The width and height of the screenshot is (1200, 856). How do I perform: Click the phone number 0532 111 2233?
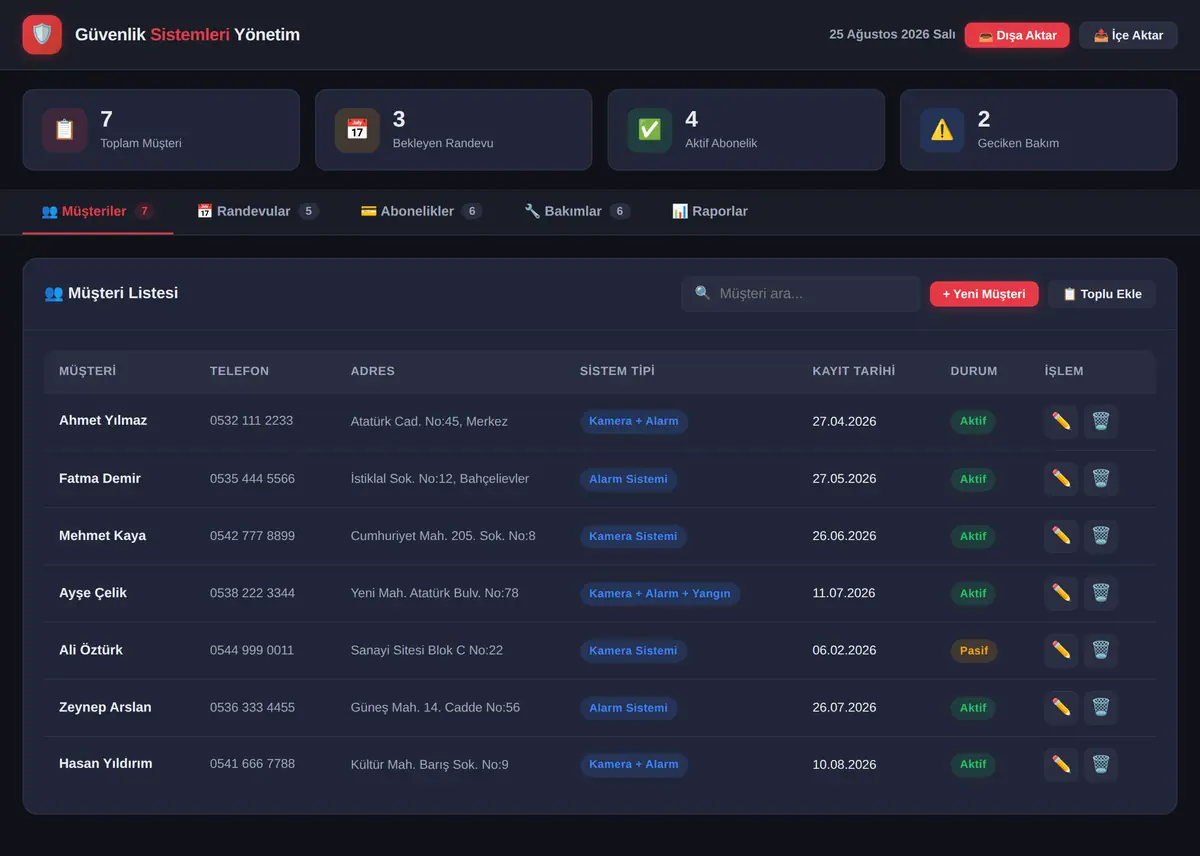tap(251, 421)
